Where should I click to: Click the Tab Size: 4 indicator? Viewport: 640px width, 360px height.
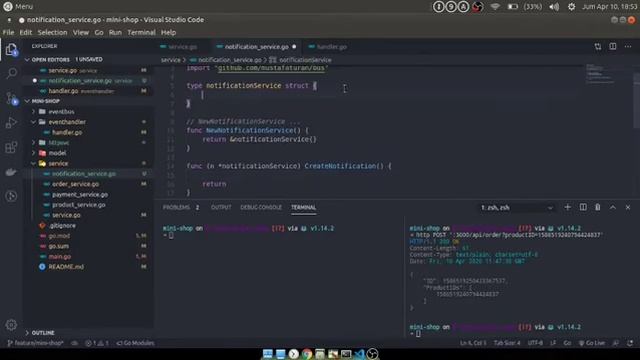(507, 343)
